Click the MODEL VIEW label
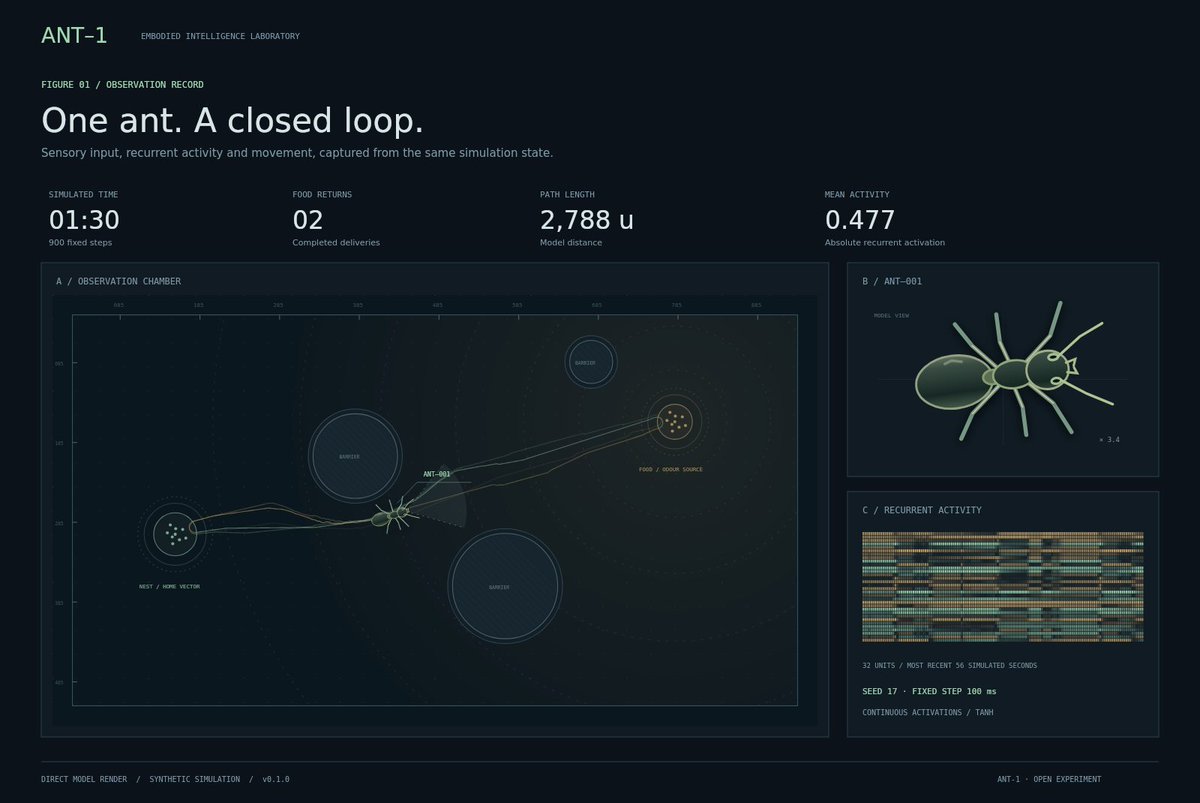This screenshot has width=1200, height=803. pyautogui.click(x=892, y=316)
